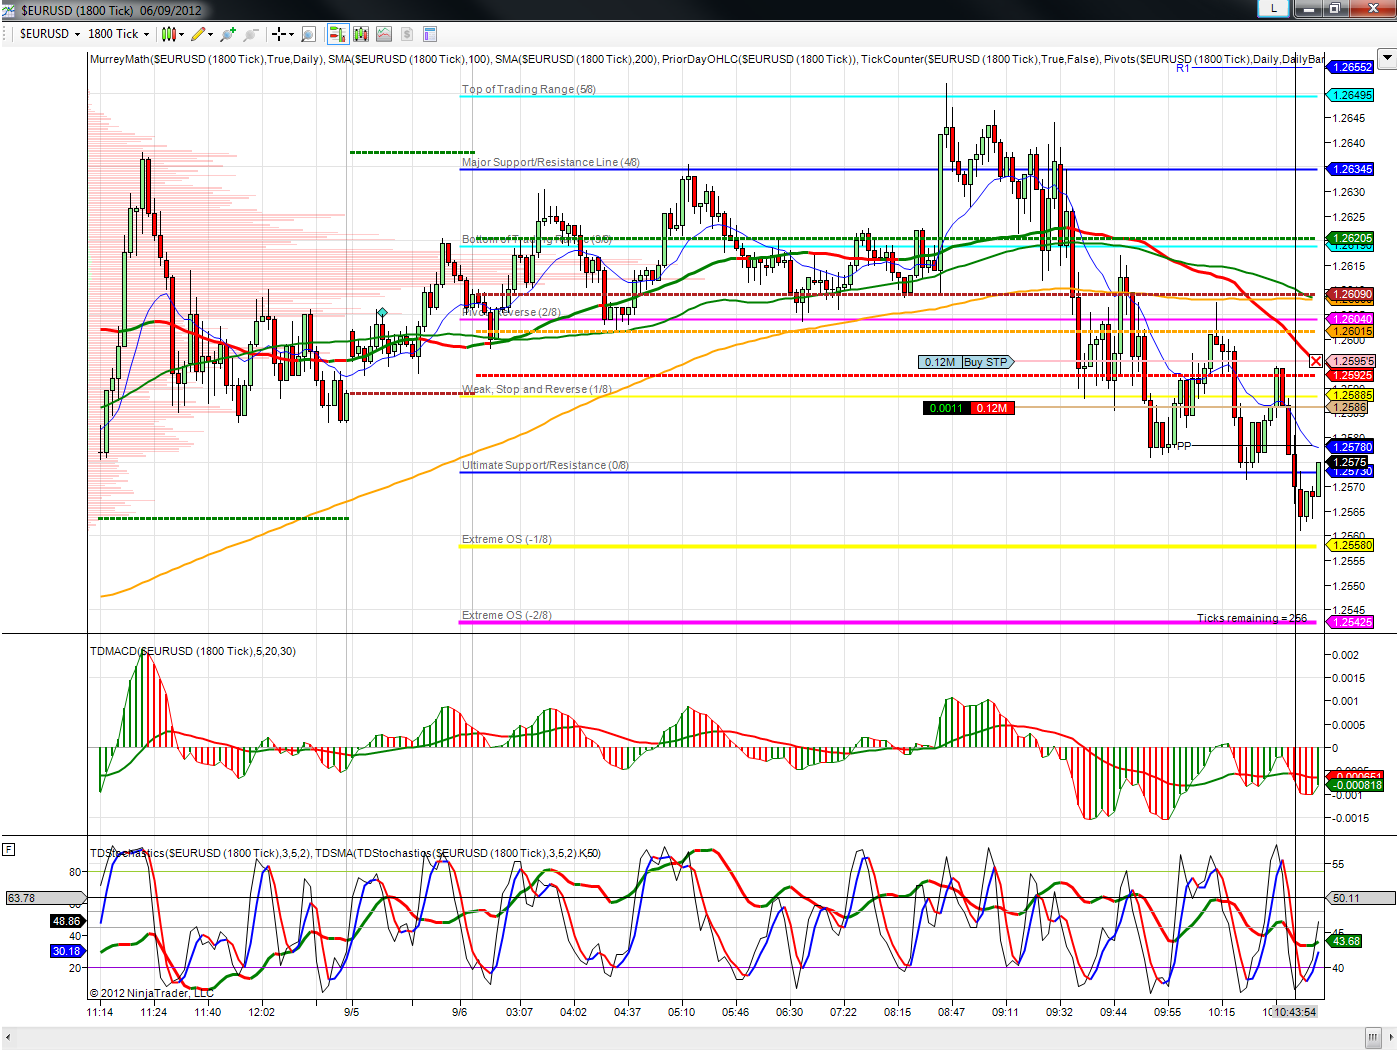This screenshot has height=1050, width=1400.
Task: Click the left arrow of horizontal scrollbar
Action: pos(8,1038)
